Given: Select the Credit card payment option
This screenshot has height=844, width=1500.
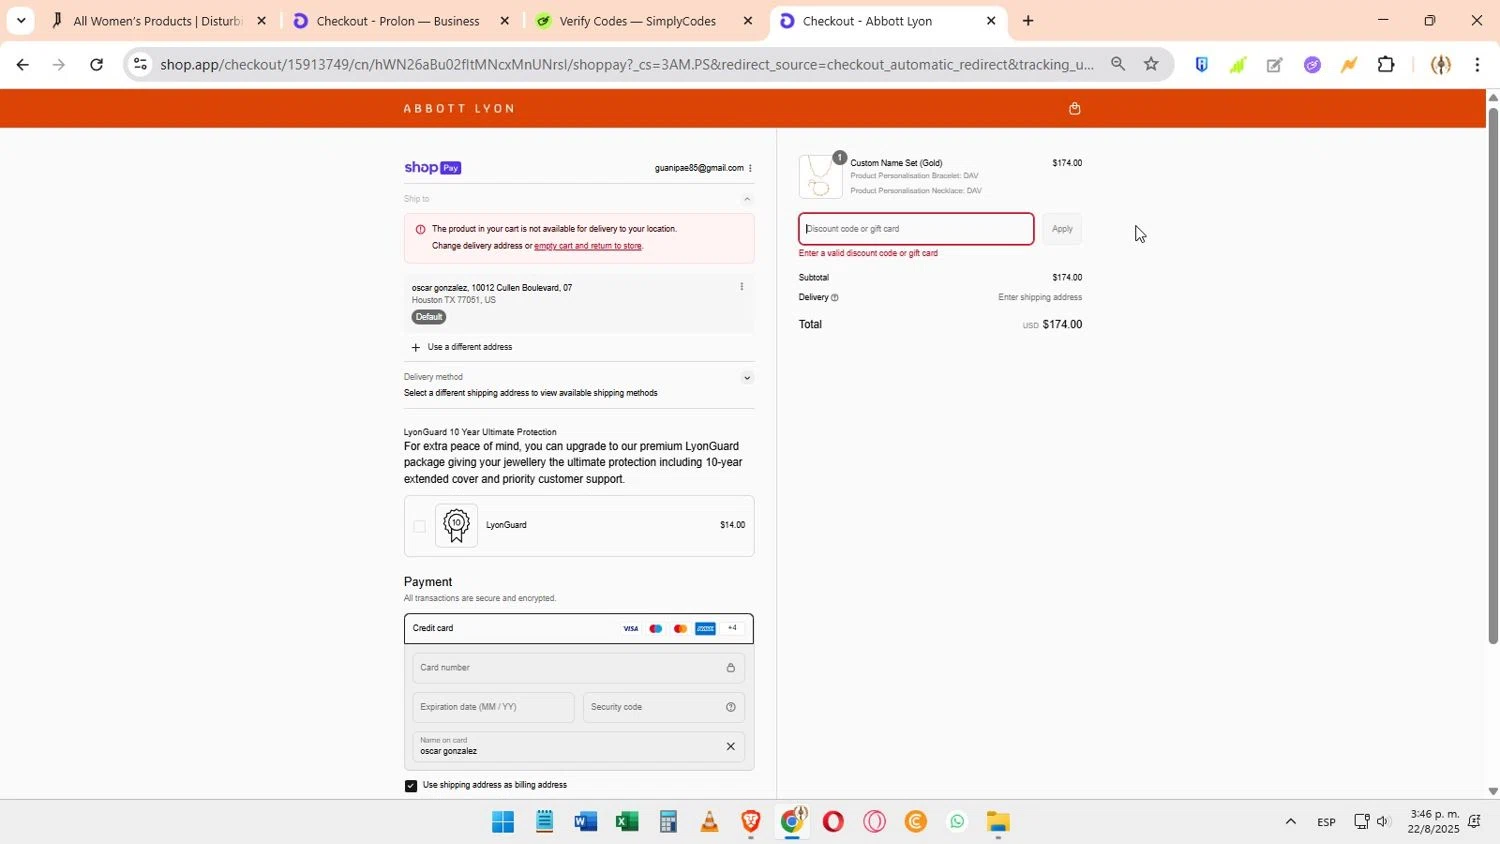Looking at the screenshot, I should pos(579,629).
